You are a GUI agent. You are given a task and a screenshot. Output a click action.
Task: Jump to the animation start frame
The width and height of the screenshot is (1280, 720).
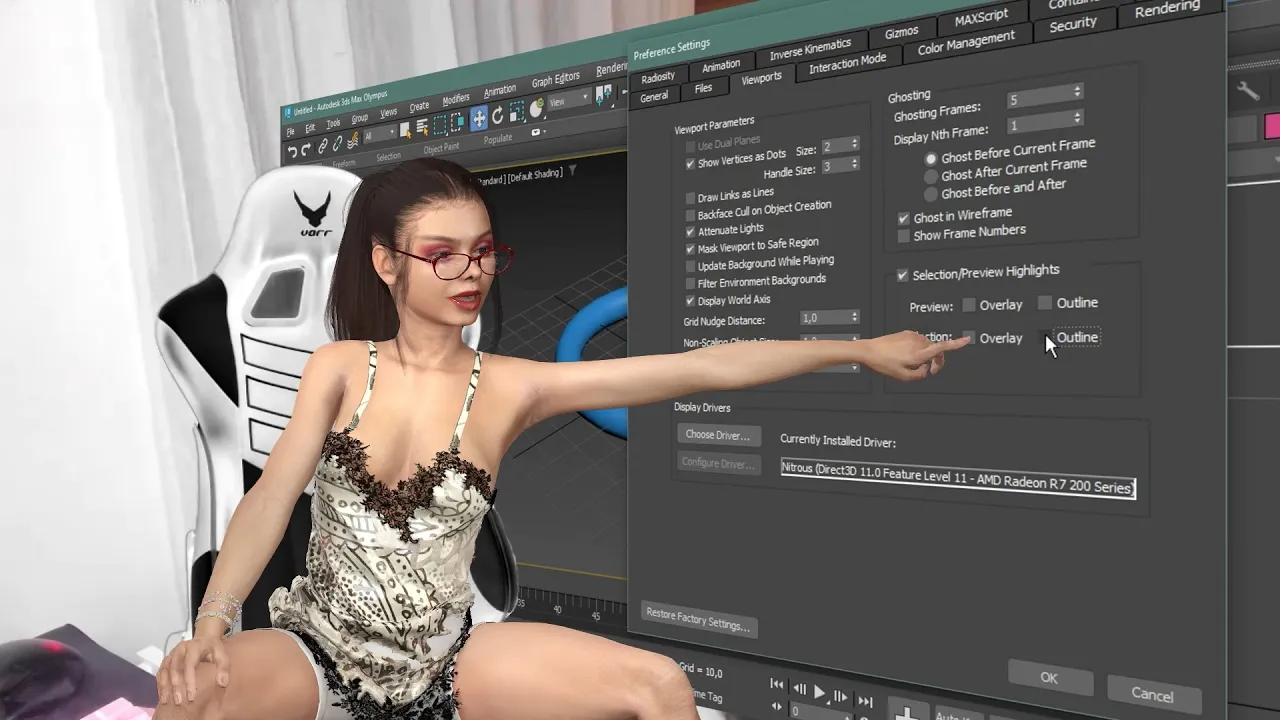click(777, 683)
